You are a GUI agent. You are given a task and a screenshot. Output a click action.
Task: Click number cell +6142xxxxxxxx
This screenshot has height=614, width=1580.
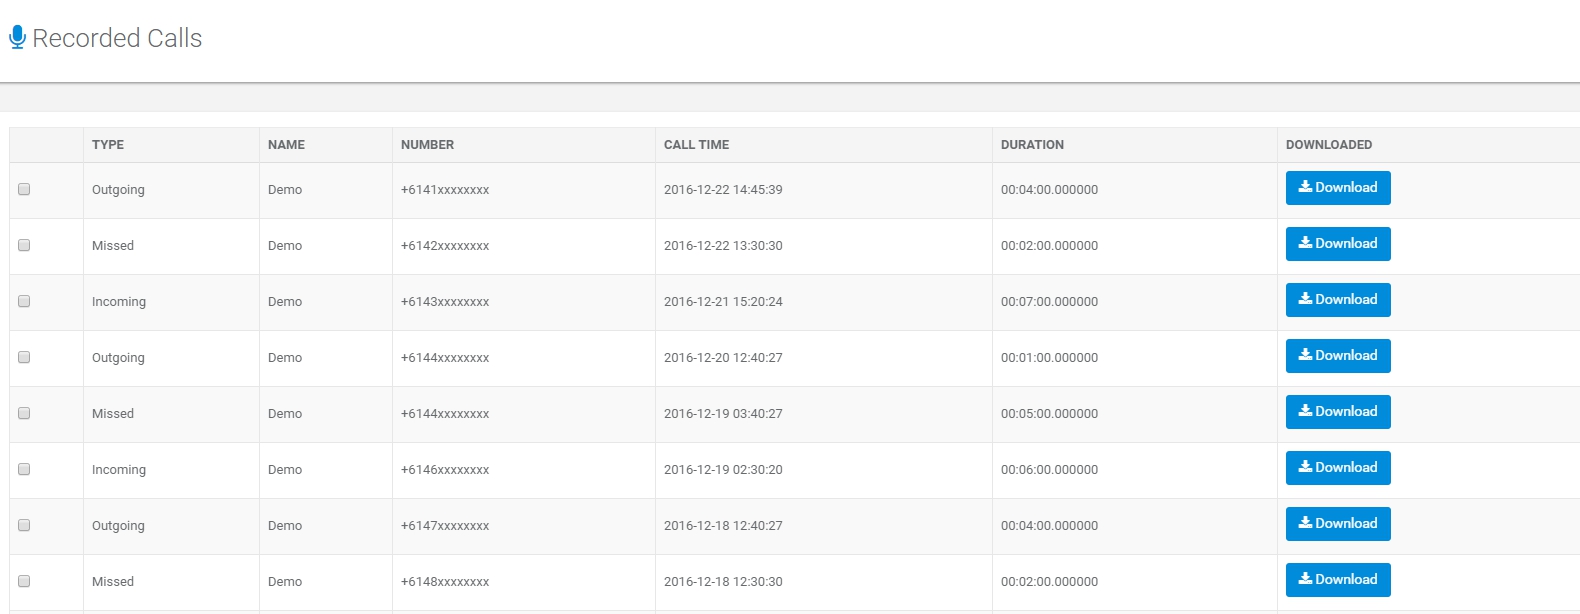pyautogui.click(x=445, y=246)
